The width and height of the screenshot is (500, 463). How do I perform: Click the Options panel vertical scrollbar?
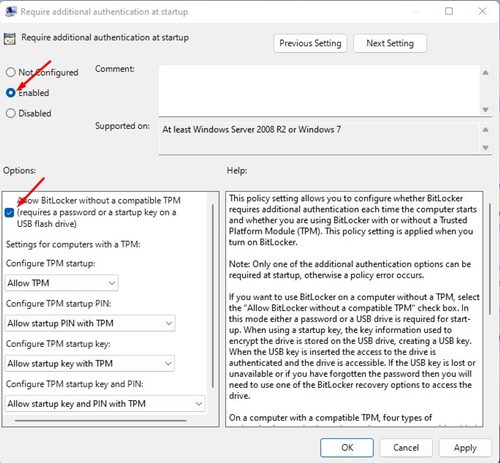213,296
